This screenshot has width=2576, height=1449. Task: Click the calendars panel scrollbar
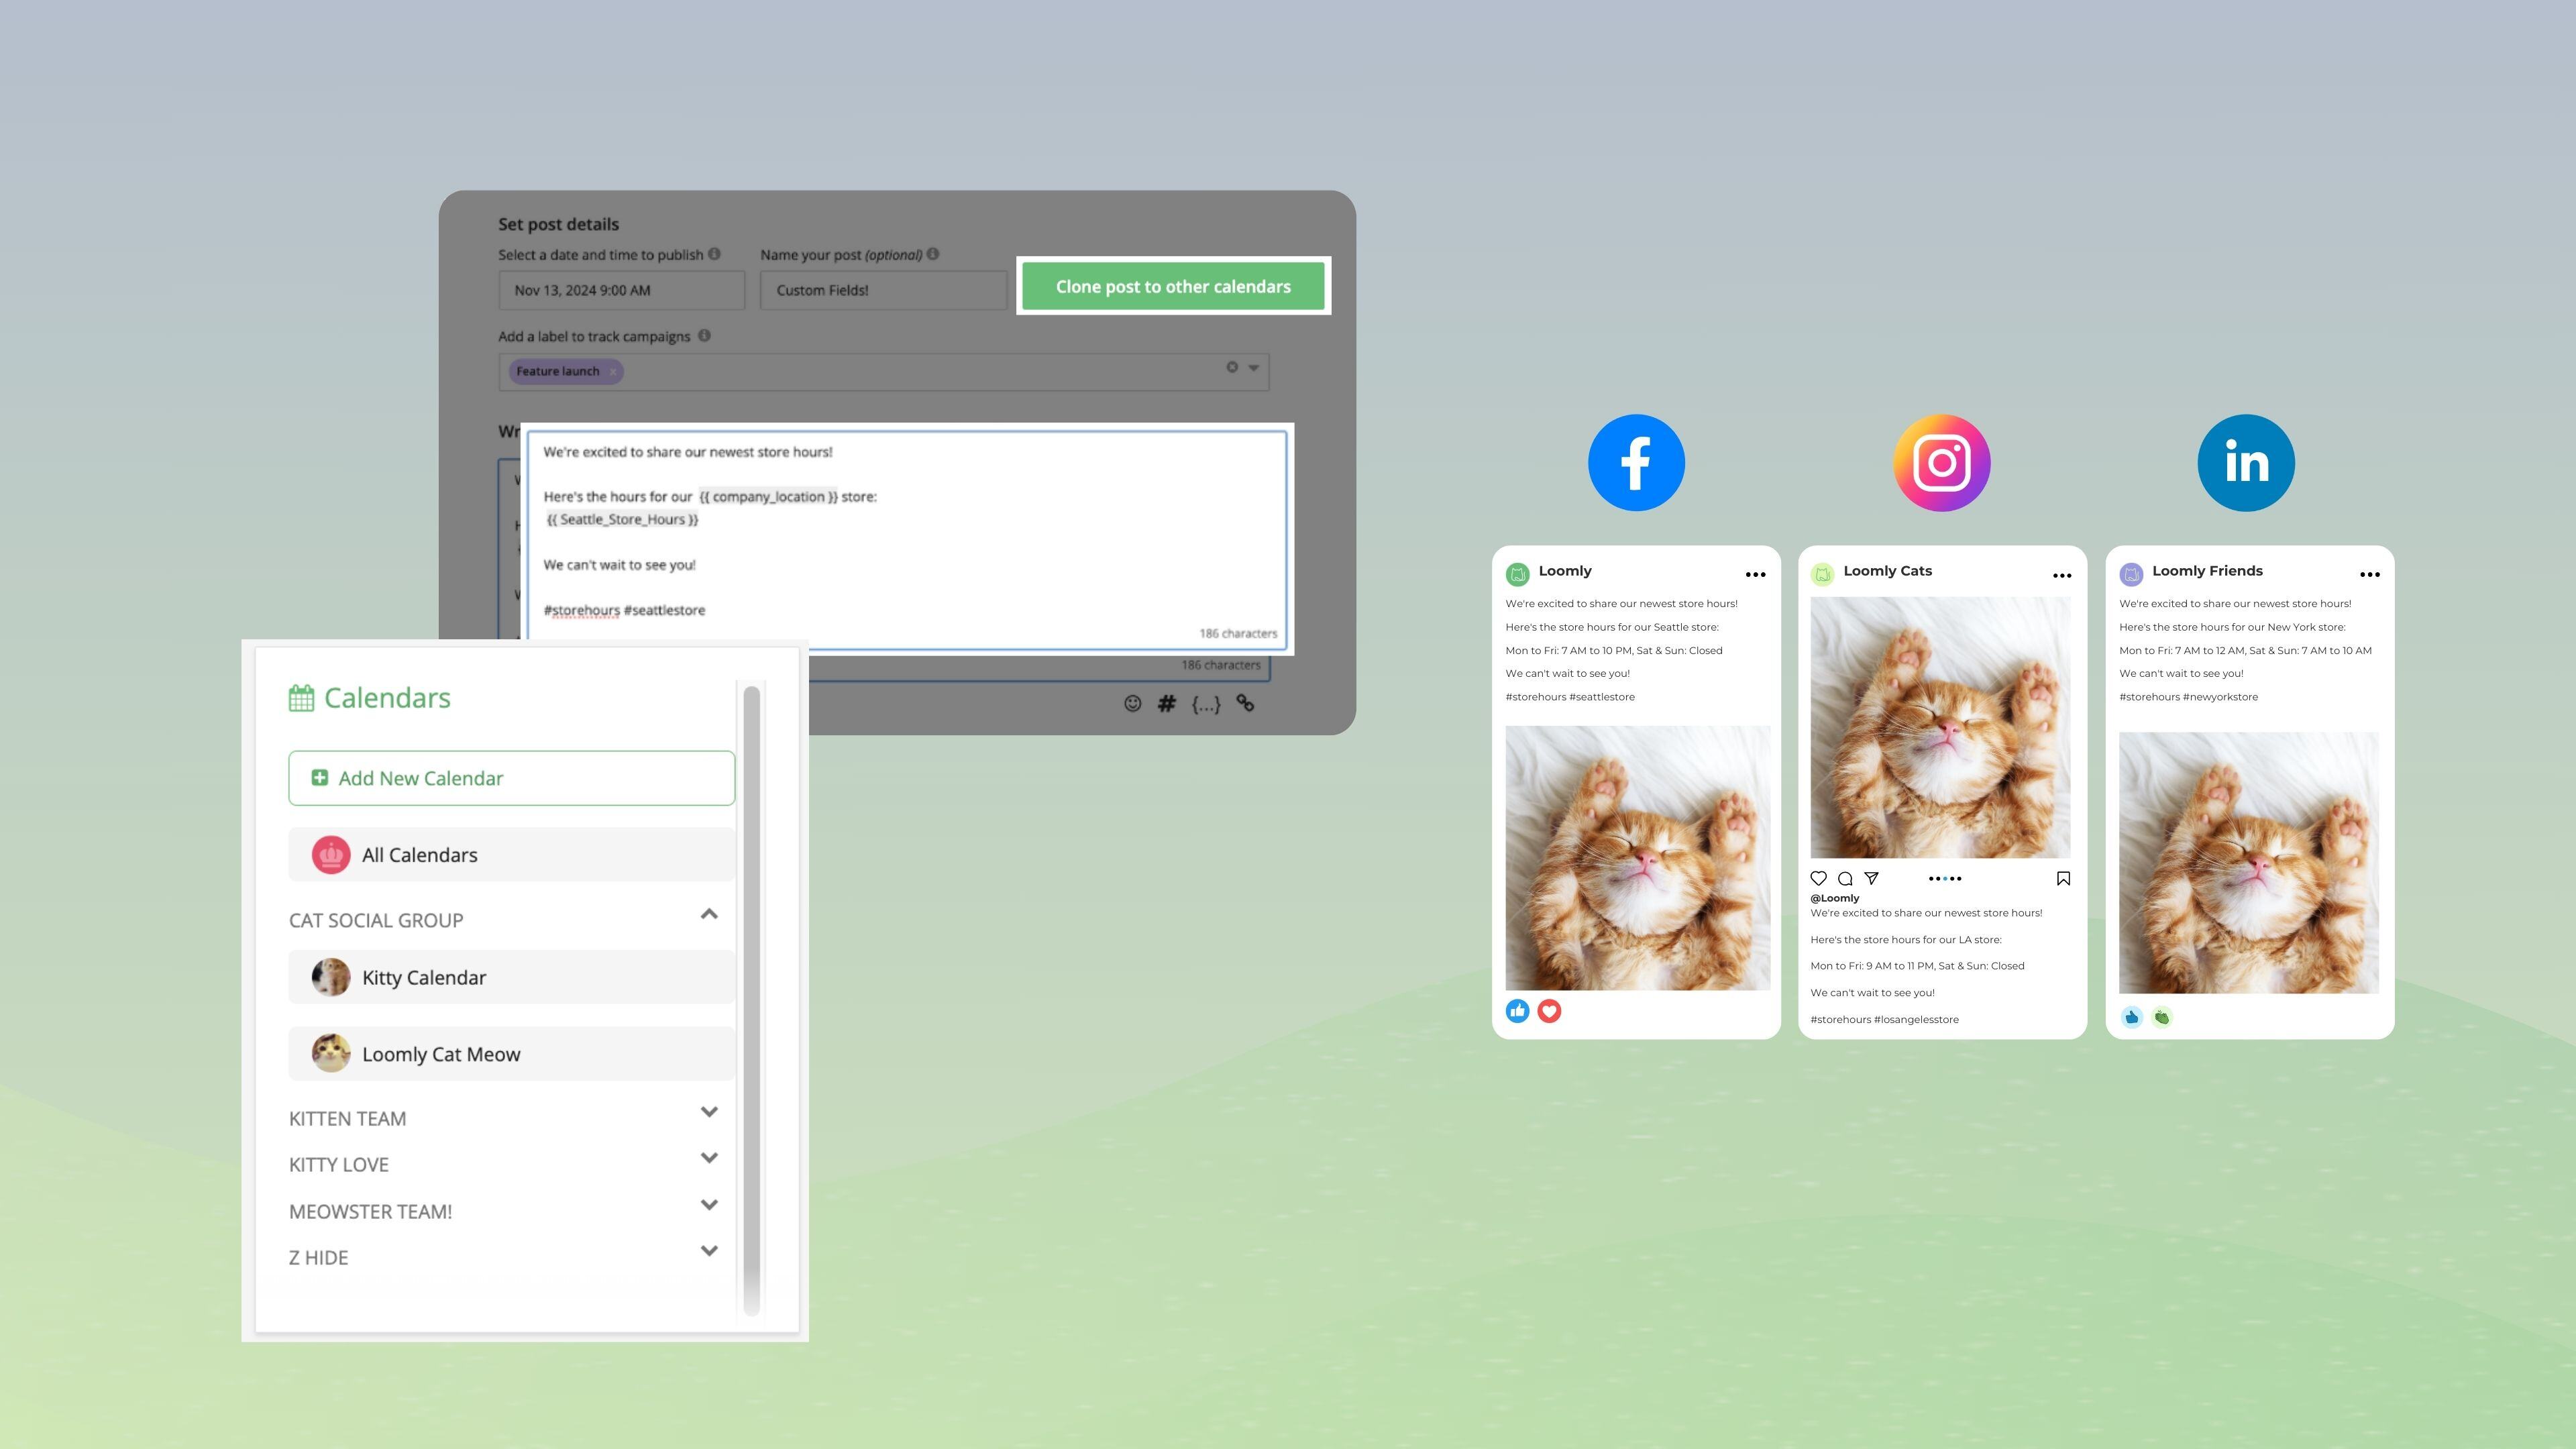point(751,1000)
